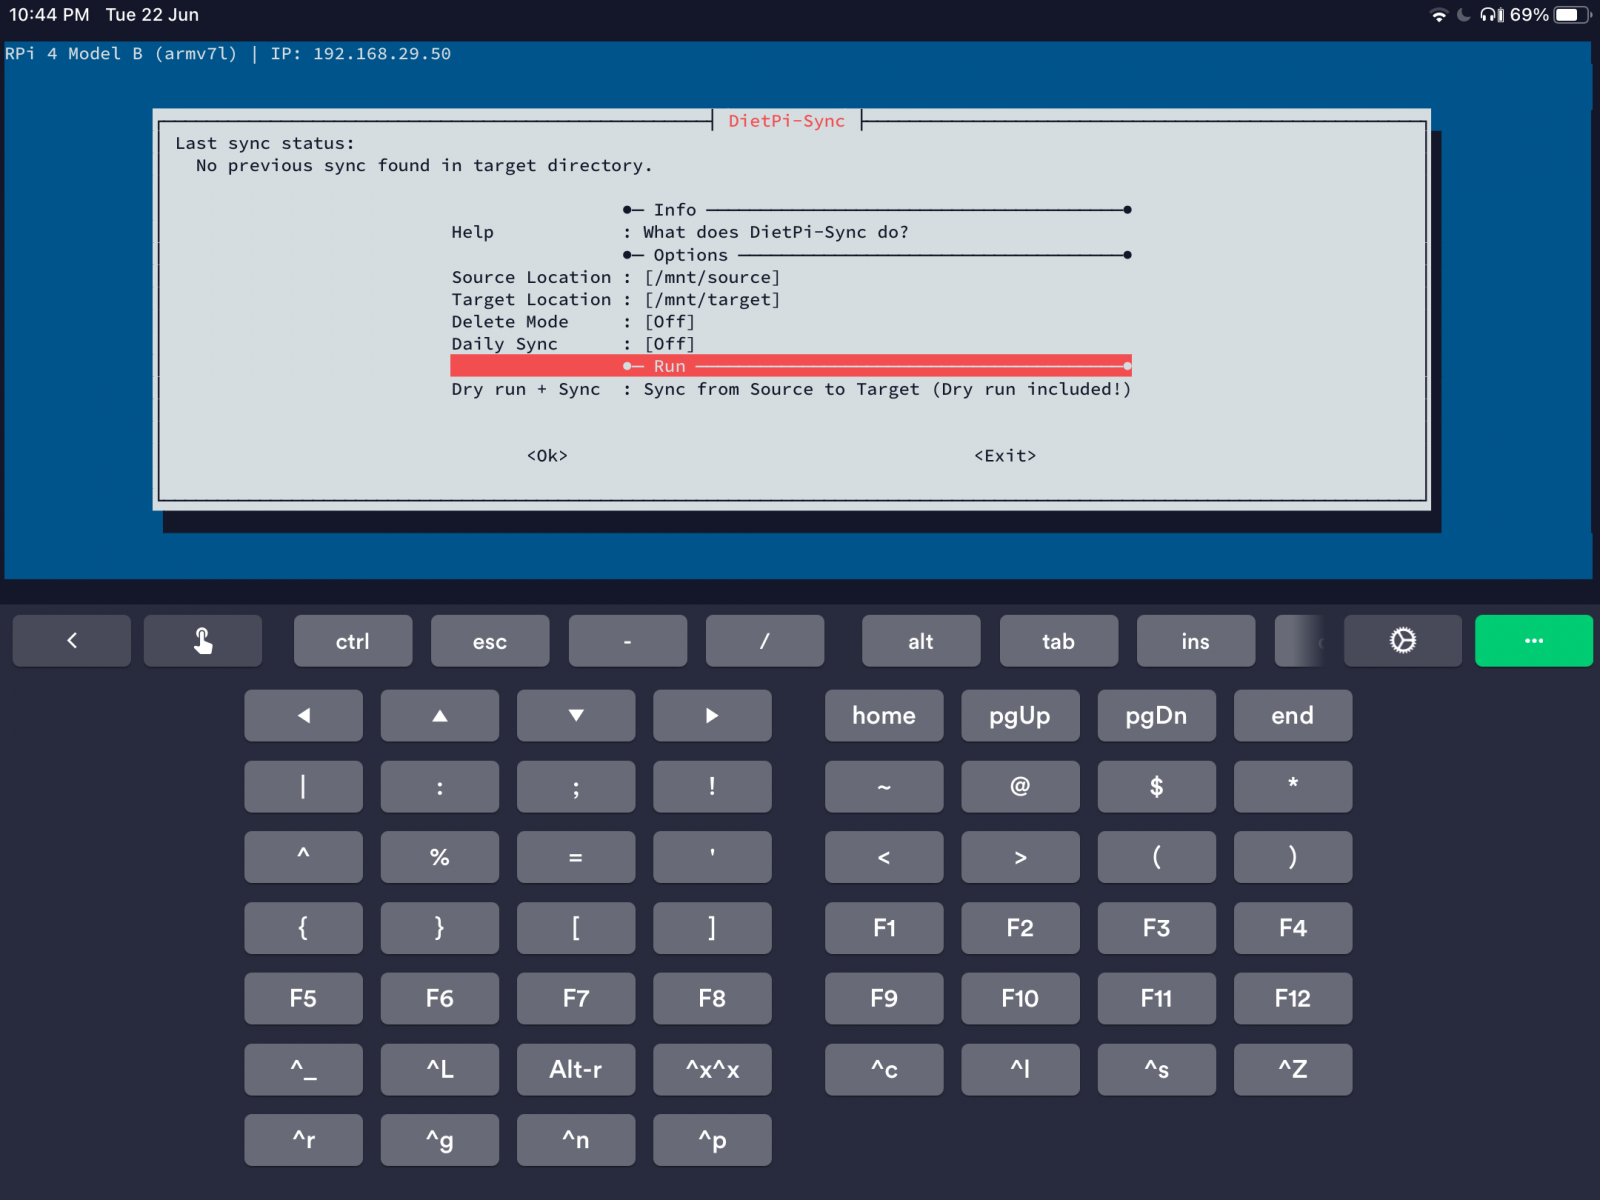Screen dimensions: 1600x1200
Task: Tap the dollar sign key
Action: pyautogui.click(x=1156, y=787)
